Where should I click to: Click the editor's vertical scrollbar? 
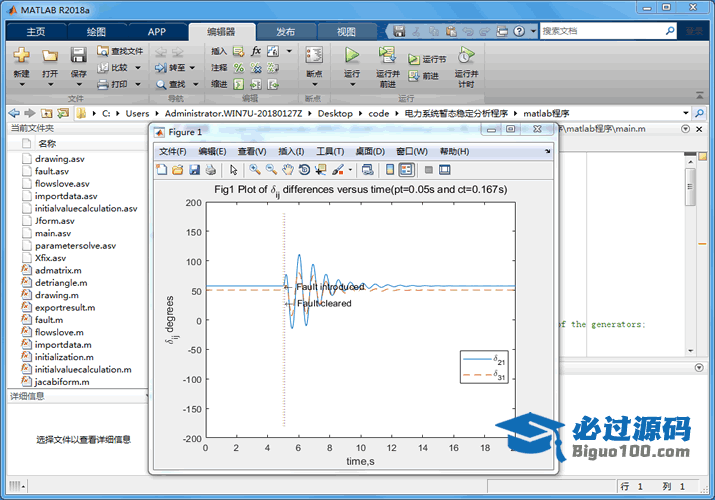click(x=690, y=190)
